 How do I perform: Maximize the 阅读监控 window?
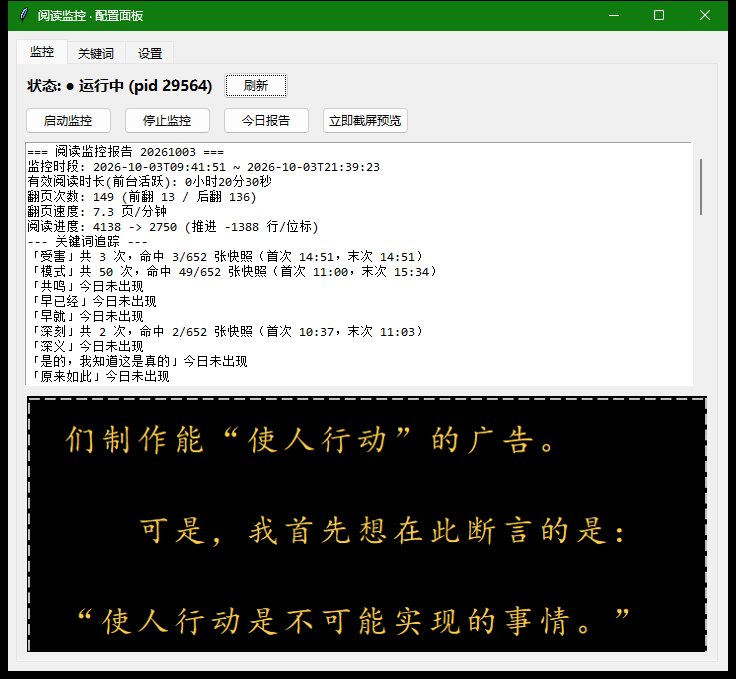(659, 15)
